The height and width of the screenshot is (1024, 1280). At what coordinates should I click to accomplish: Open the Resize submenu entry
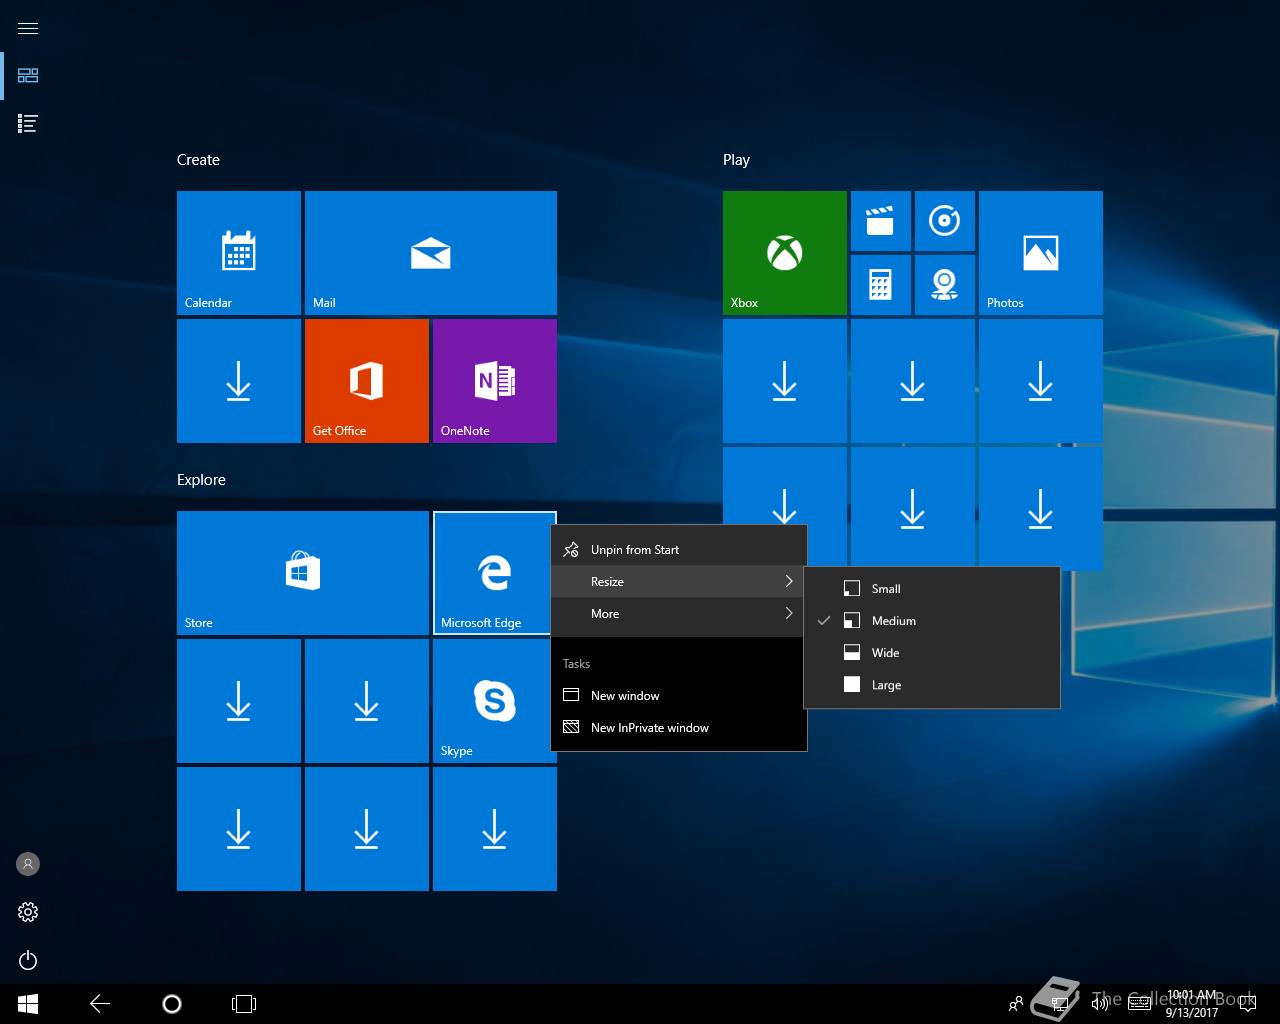(679, 581)
